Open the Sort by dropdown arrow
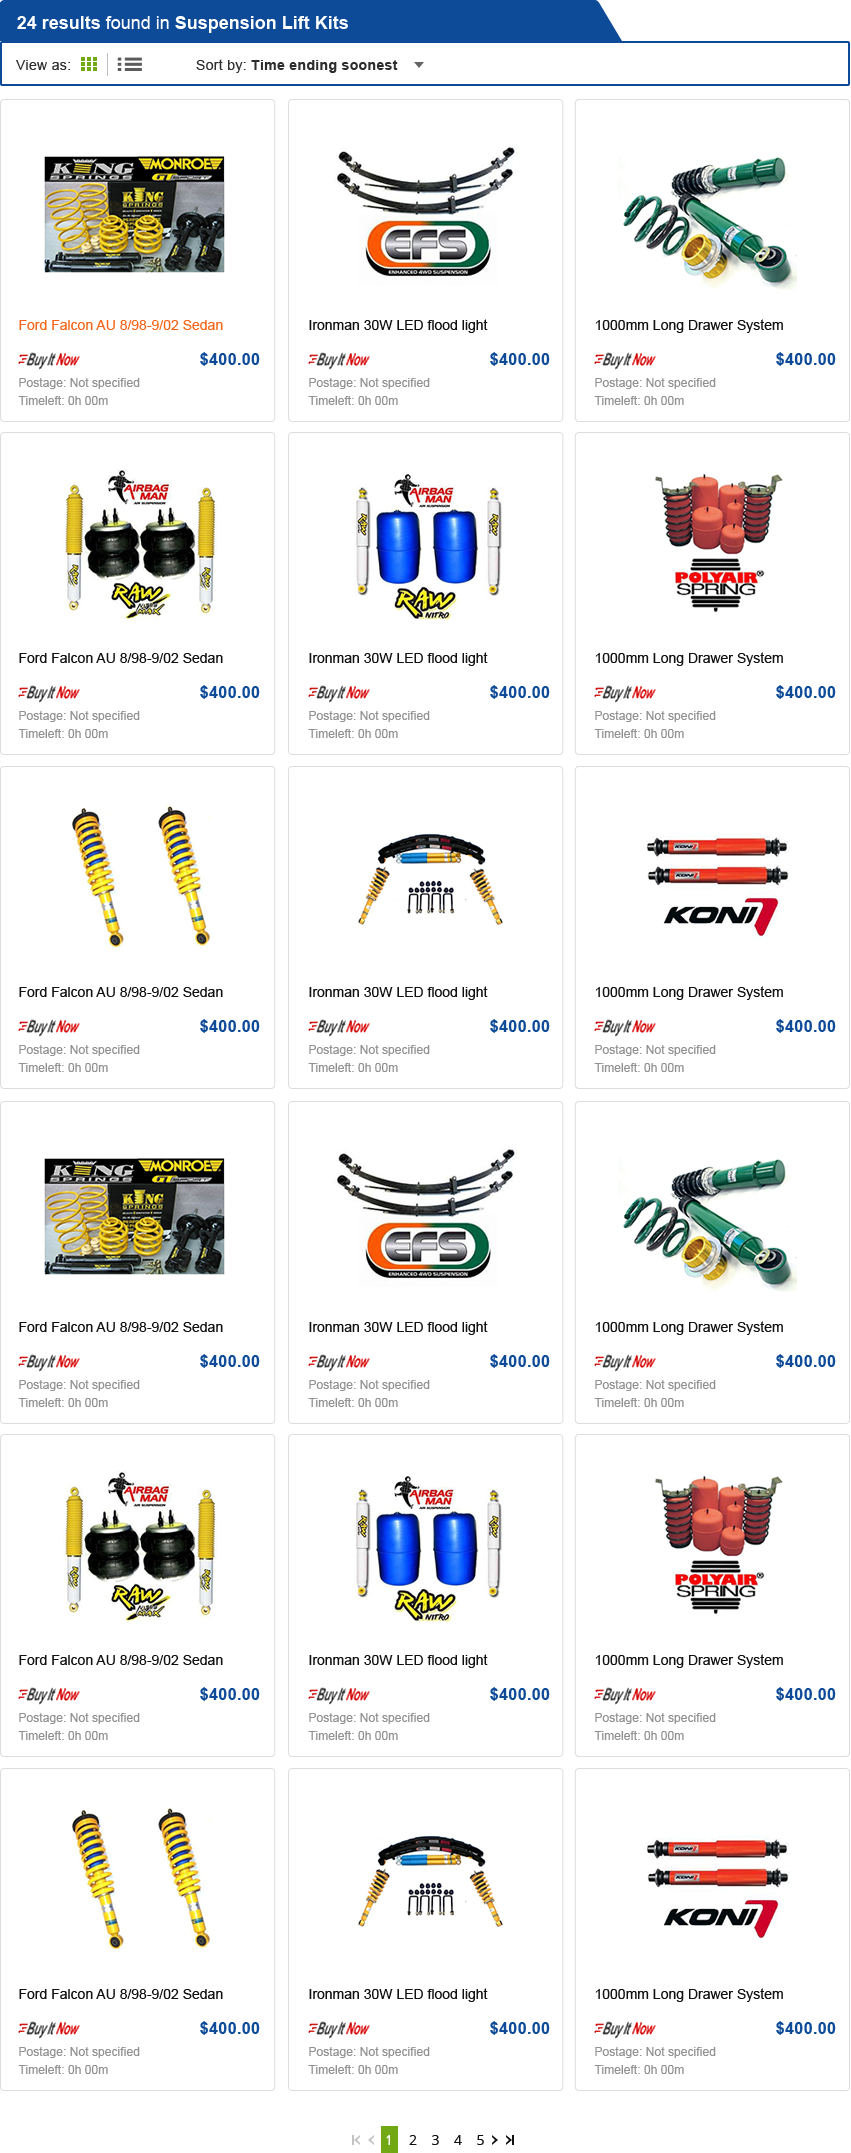 (x=419, y=65)
